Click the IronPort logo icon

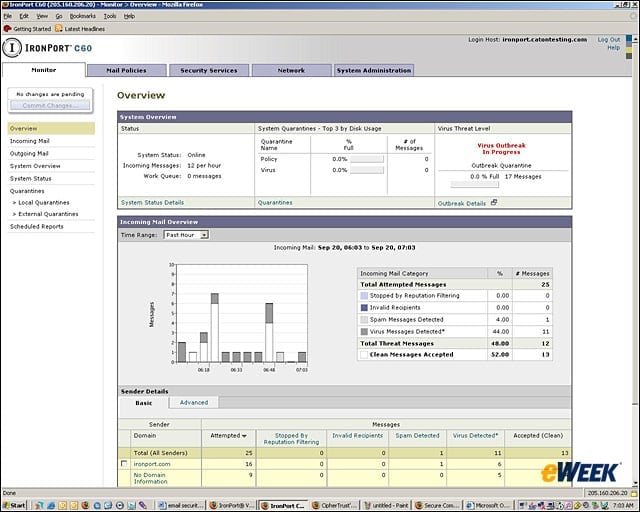click(12, 47)
